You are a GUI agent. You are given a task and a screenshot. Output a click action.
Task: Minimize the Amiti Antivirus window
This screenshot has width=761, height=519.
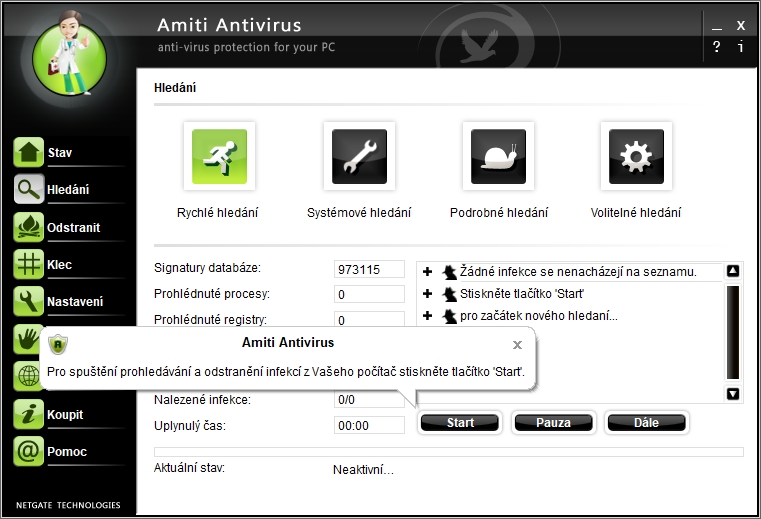(x=717, y=27)
